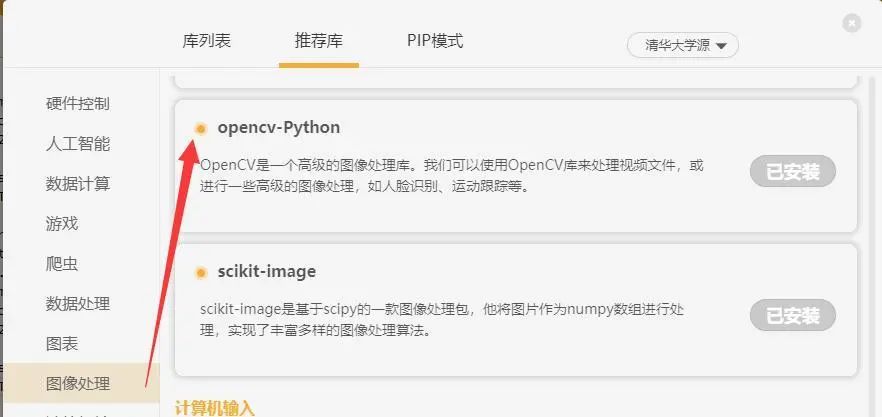The image size is (882, 417).
Task: Select the 推荐库 tab
Action: [x=318, y=41]
